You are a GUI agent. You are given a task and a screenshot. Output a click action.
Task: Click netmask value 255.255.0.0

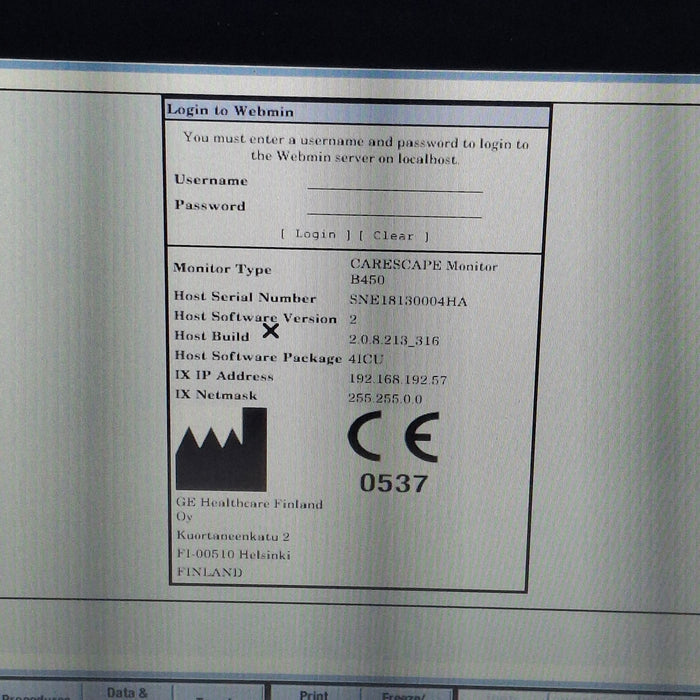tap(385, 398)
